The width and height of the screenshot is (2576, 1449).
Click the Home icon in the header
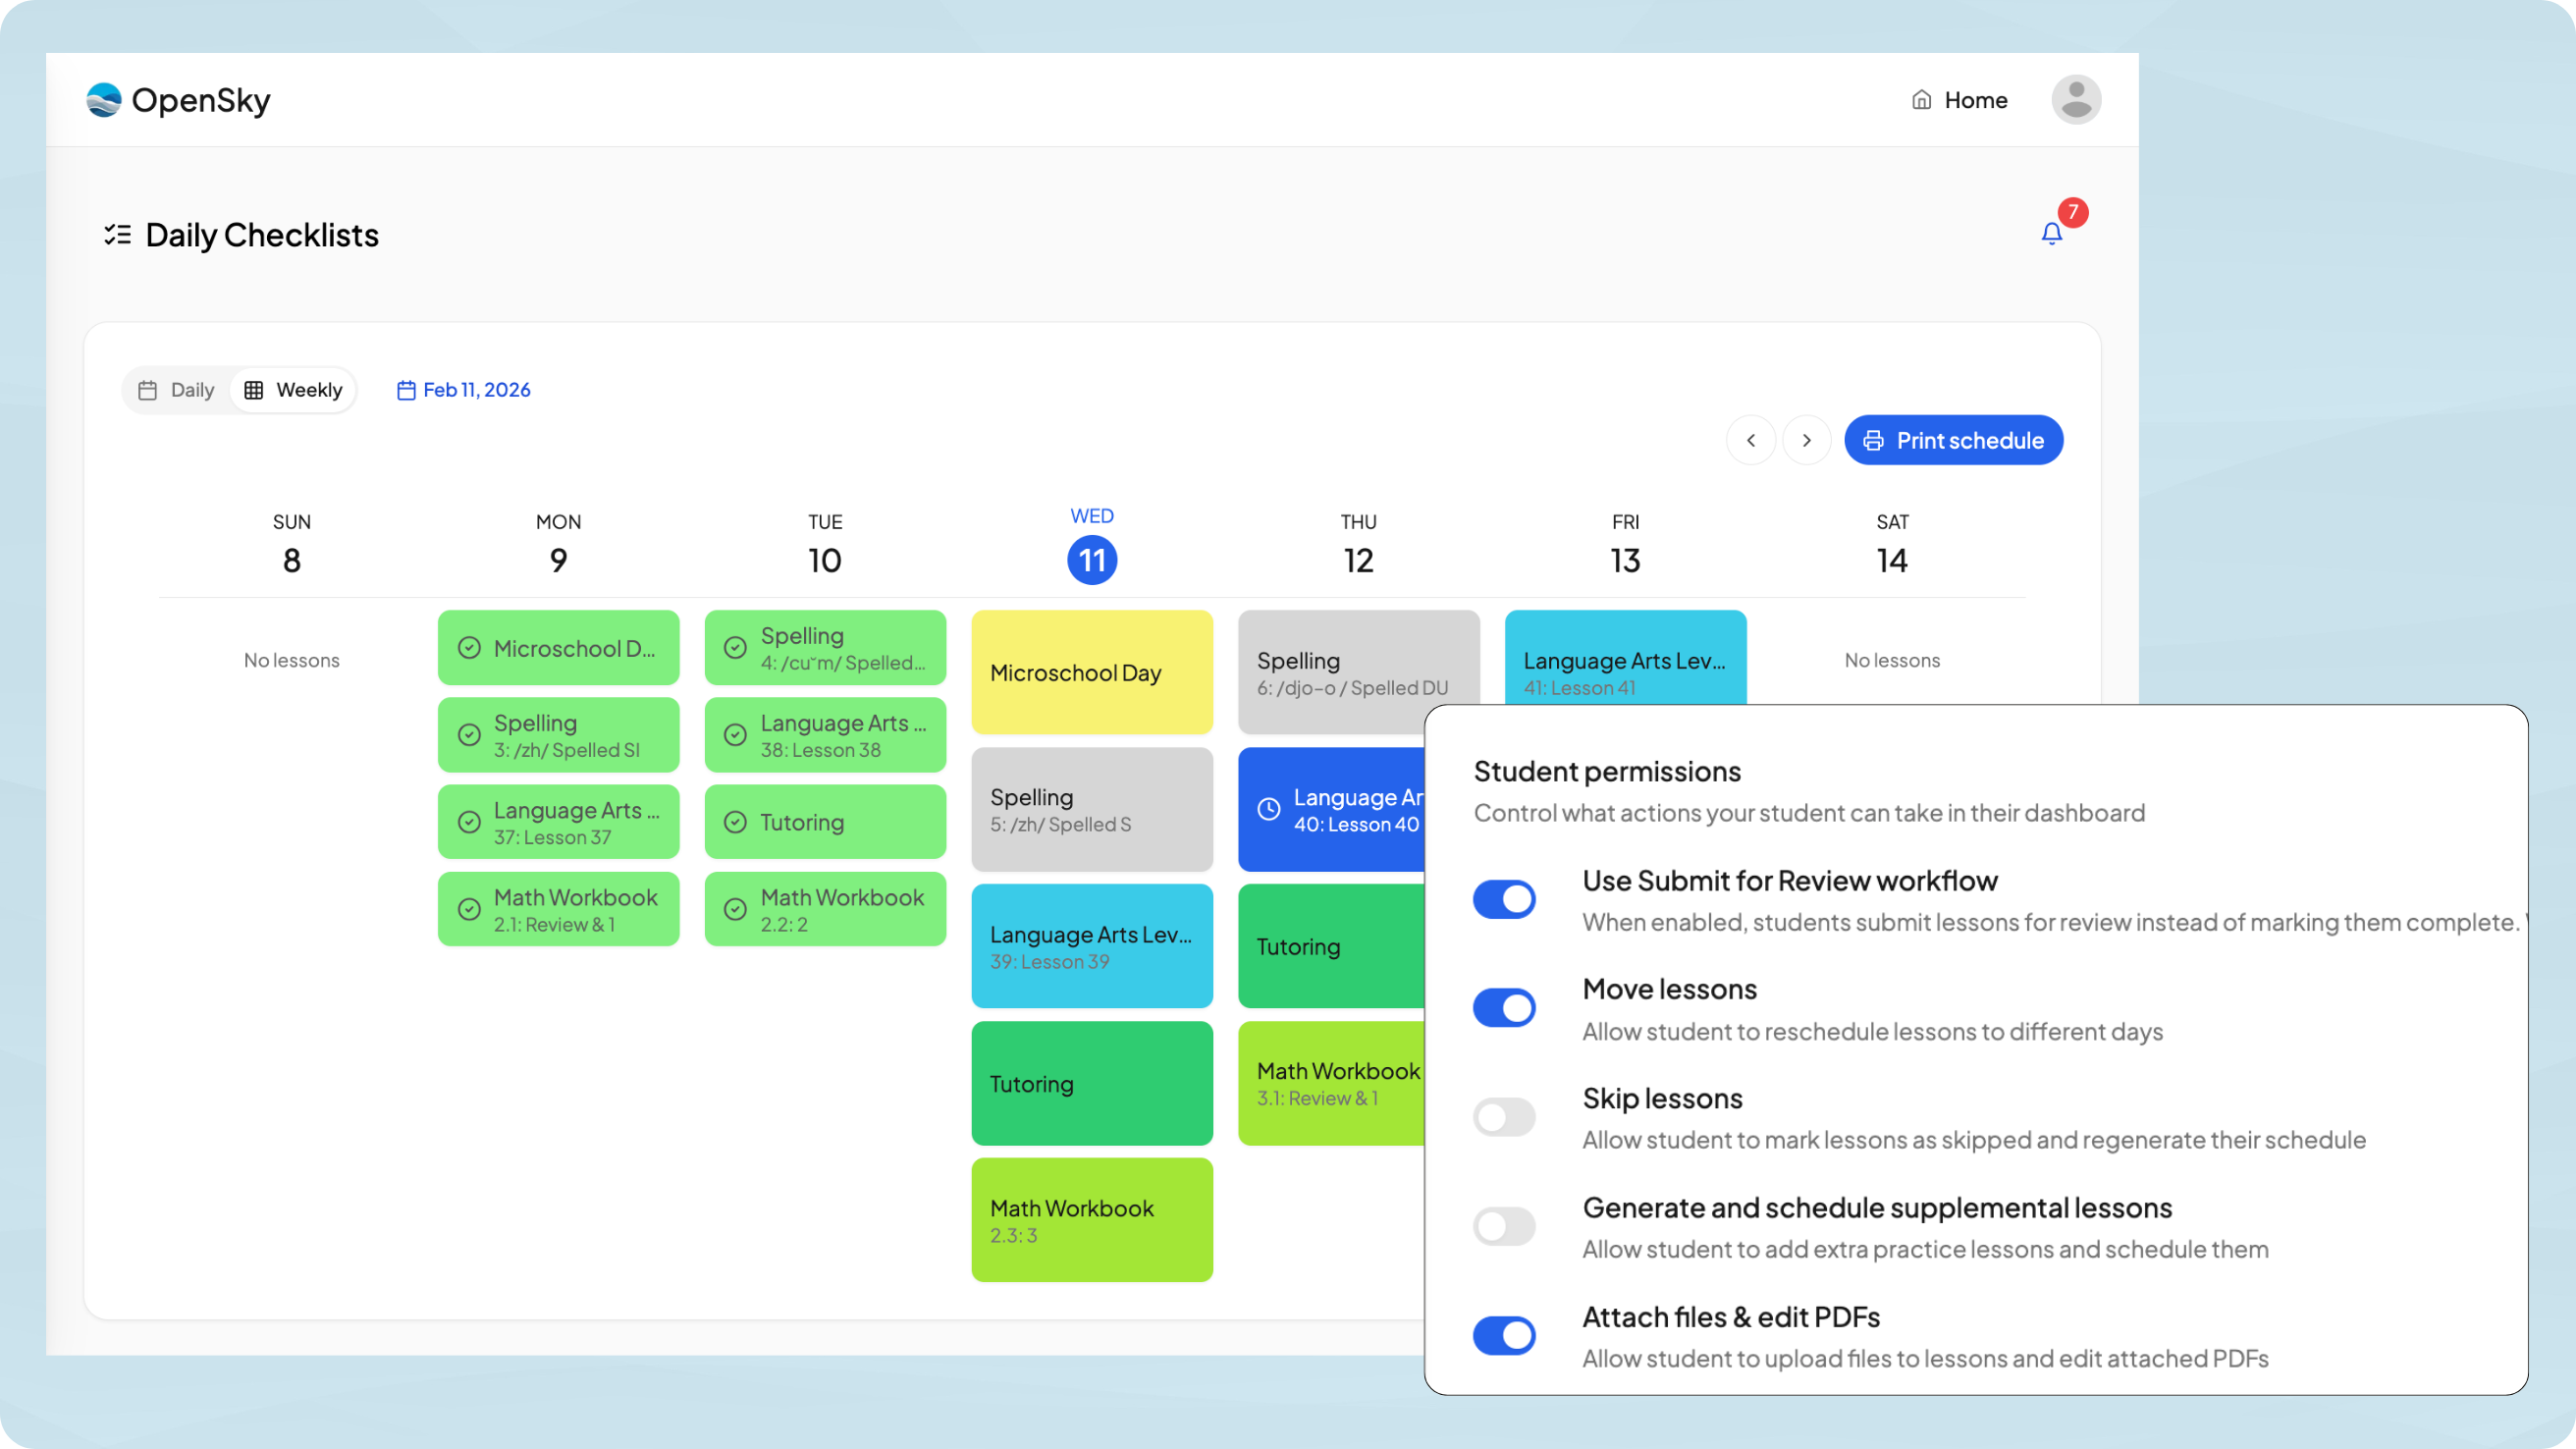tap(1921, 99)
